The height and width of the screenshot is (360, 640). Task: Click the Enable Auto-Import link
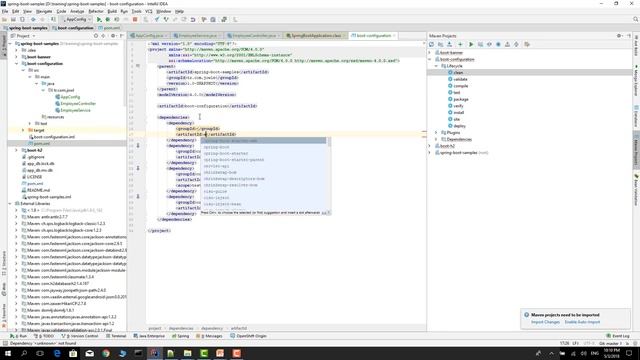tap(582, 322)
